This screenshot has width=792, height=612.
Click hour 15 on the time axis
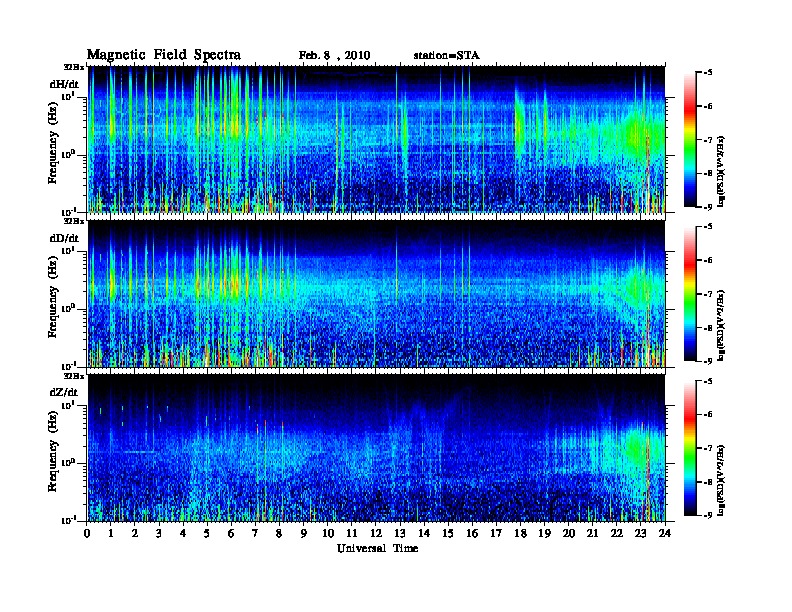(x=448, y=533)
